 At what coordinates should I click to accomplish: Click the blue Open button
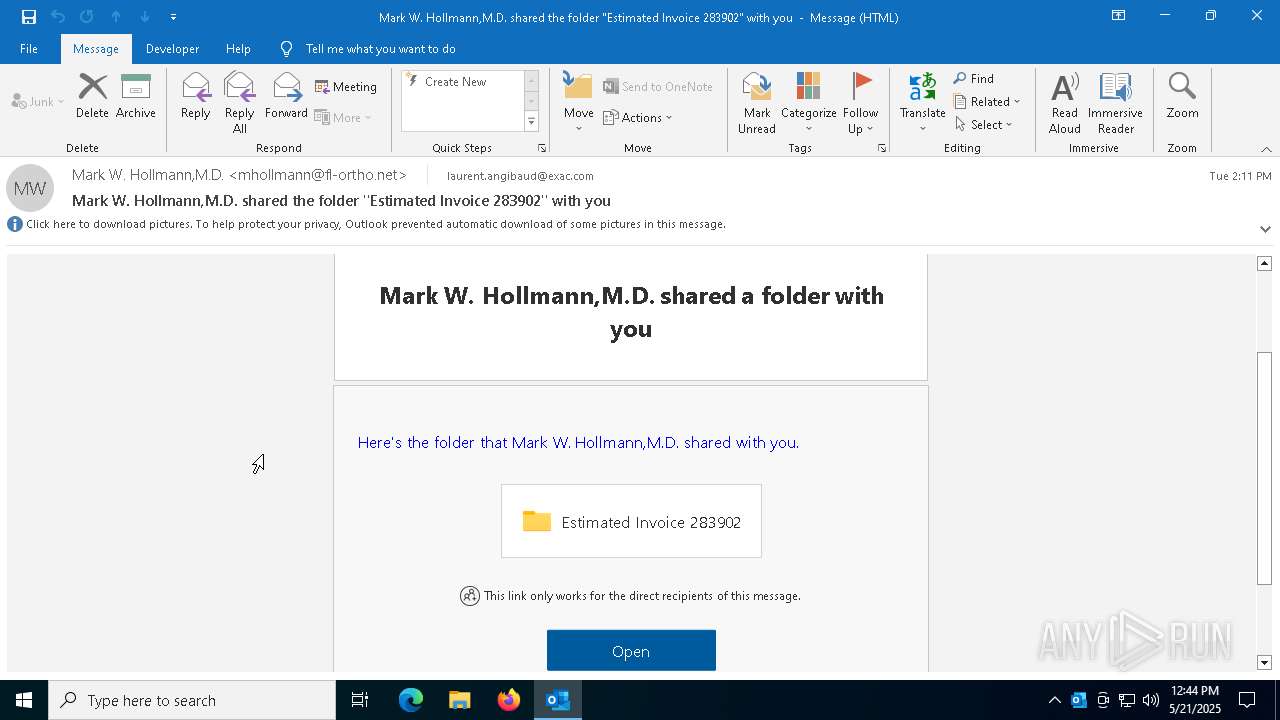[631, 651]
